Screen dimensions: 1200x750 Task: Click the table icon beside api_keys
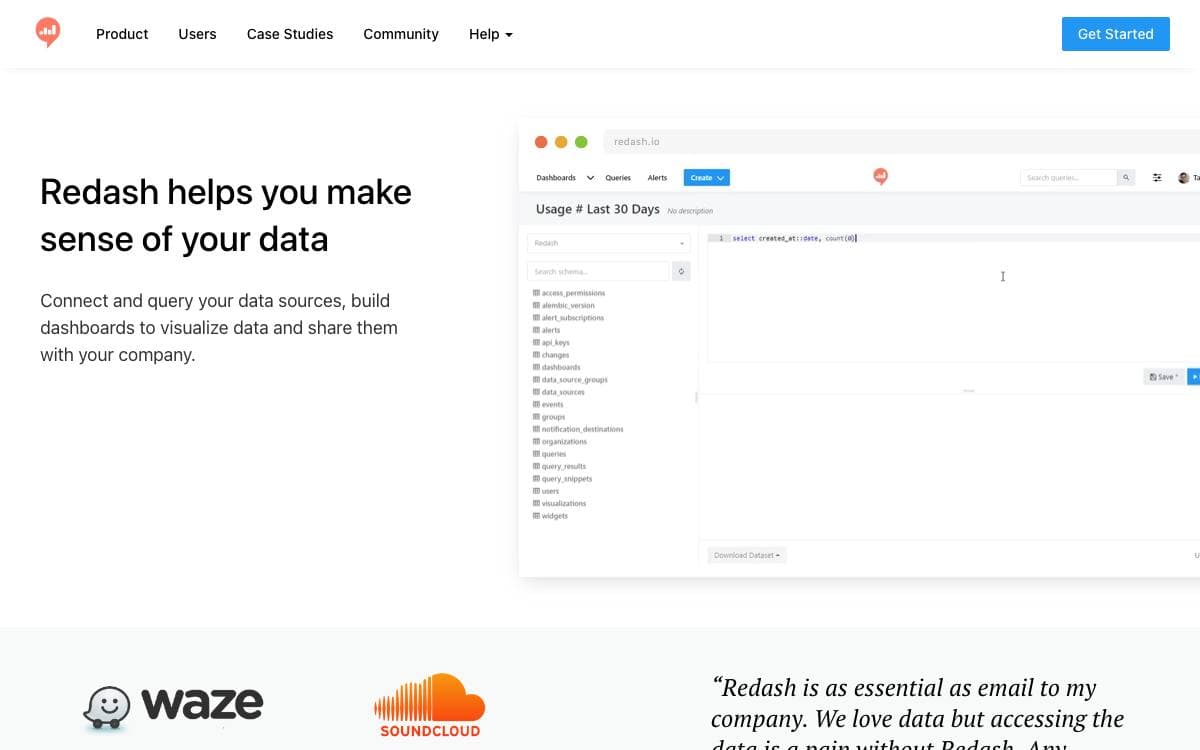pos(536,342)
